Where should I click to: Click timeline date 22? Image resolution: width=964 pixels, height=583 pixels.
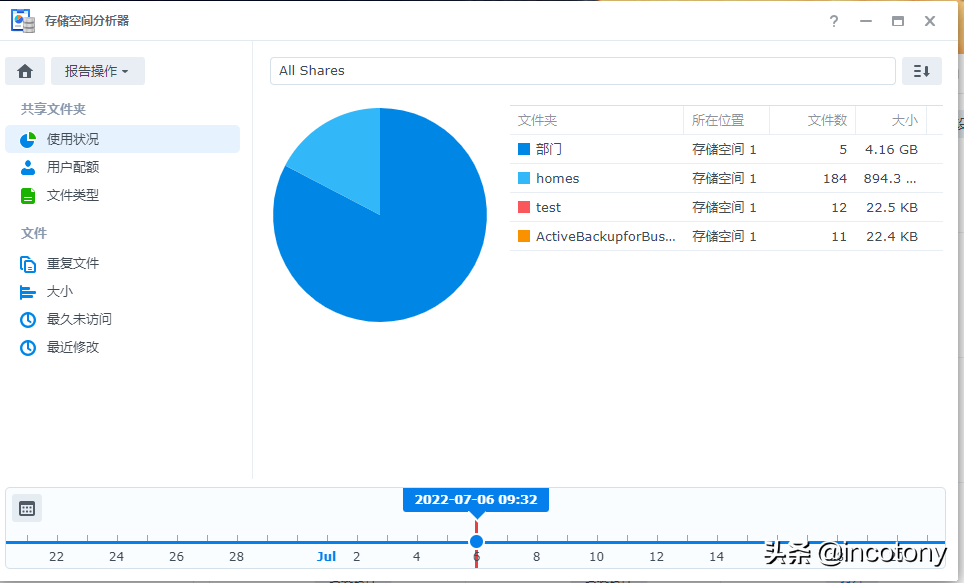57,557
